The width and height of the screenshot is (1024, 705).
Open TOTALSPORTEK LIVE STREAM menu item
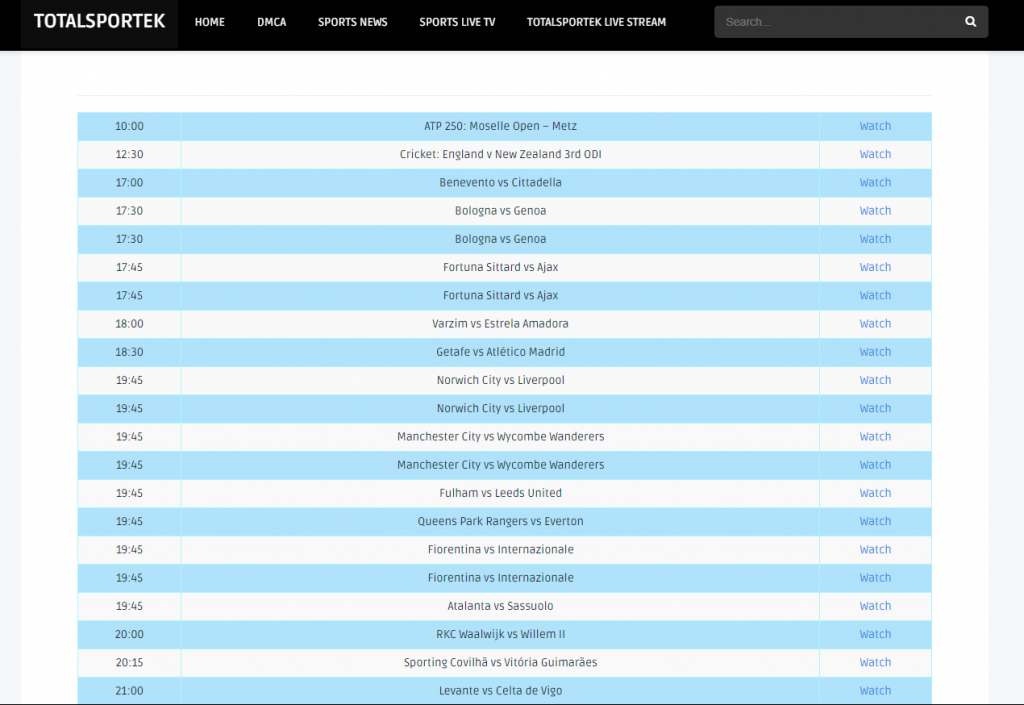[x=596, y=22]
